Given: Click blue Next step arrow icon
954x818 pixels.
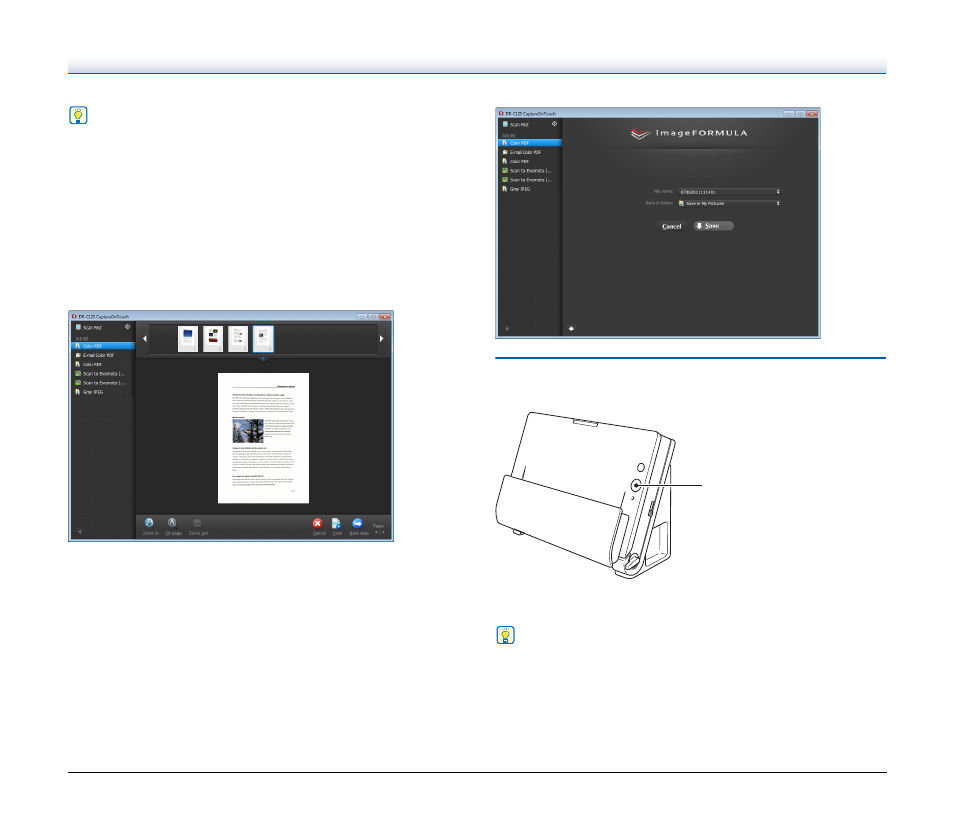Looking at the screenshot, I should 358,523.
